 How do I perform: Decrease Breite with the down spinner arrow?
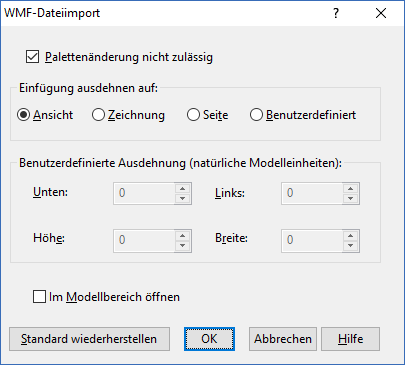[x=351, y=245]
